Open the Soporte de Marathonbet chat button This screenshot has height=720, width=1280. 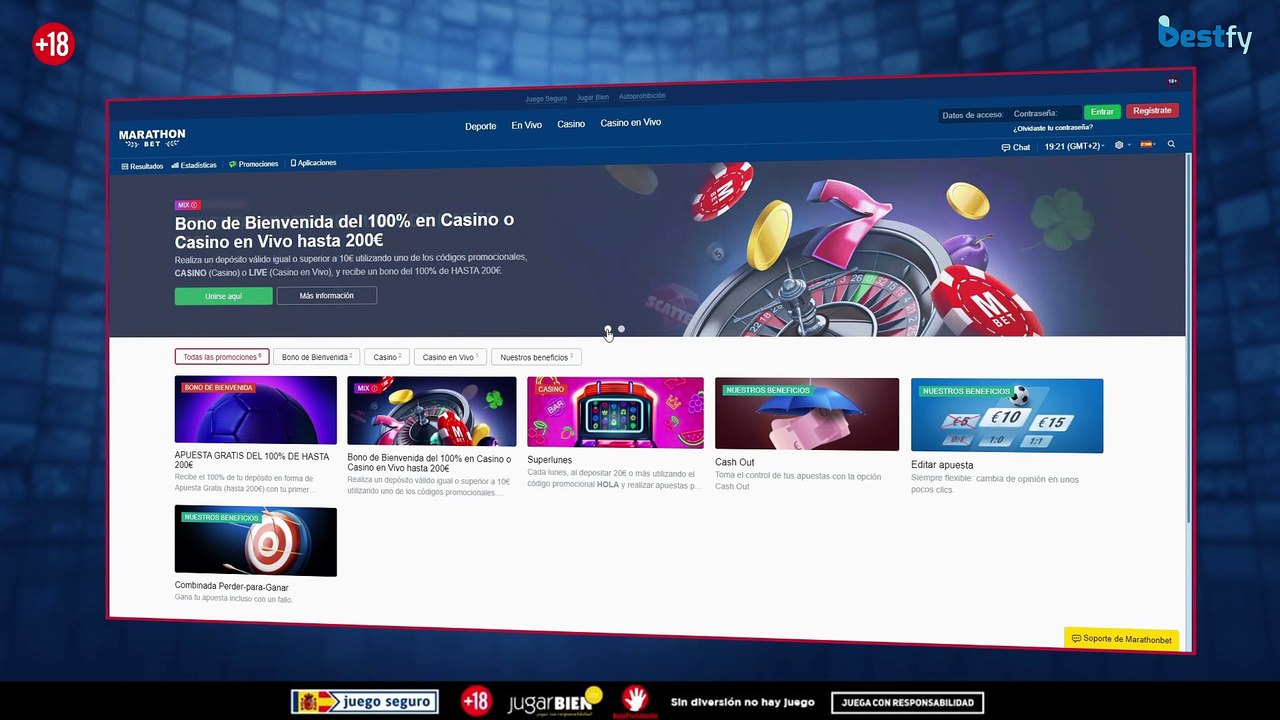(1121, 639)
